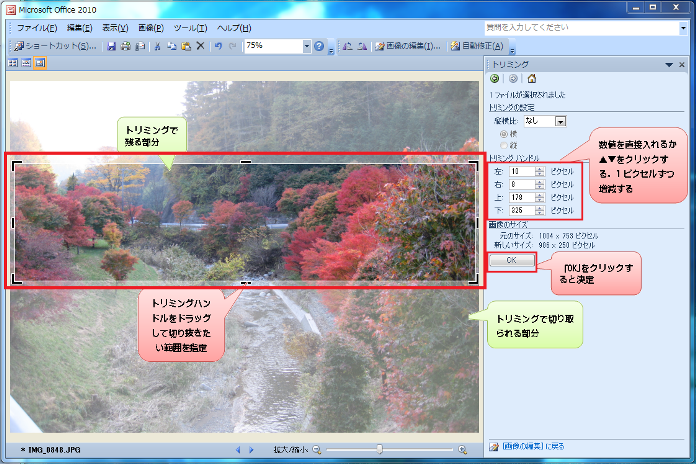Click the zoom slider thumb
Screen dimensions: 696x466
click(x=380, y=449)
